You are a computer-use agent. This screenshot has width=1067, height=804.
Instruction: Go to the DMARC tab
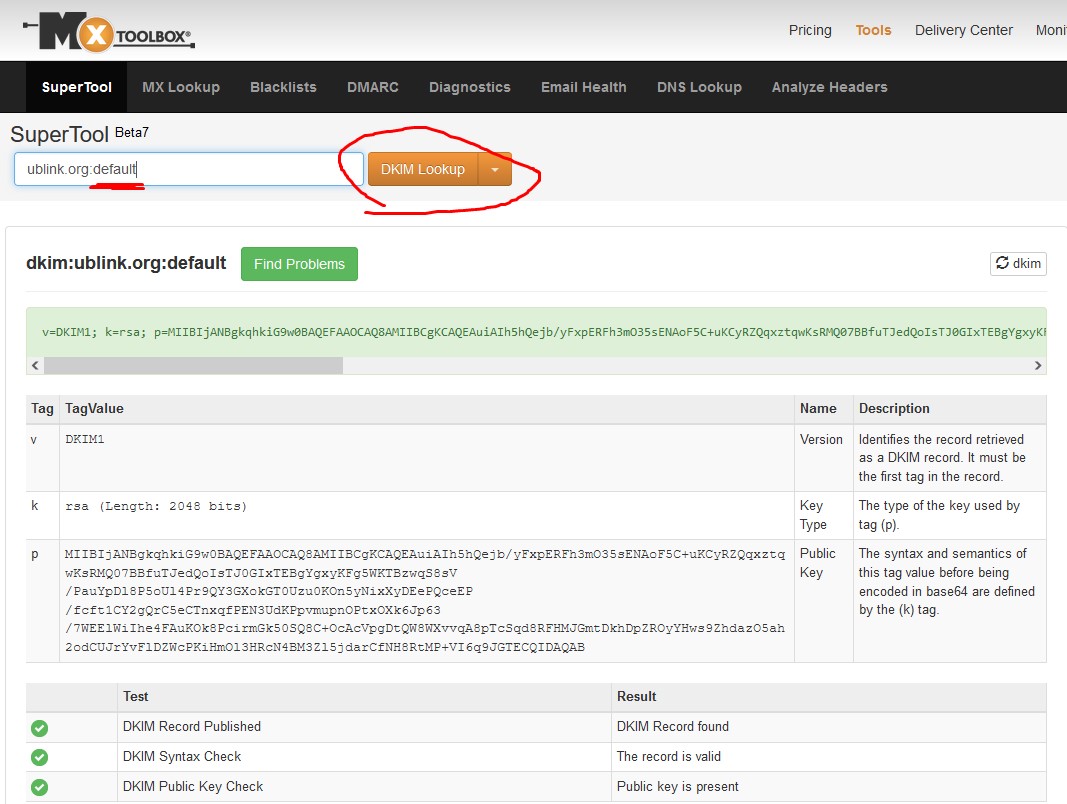(373, 87)
